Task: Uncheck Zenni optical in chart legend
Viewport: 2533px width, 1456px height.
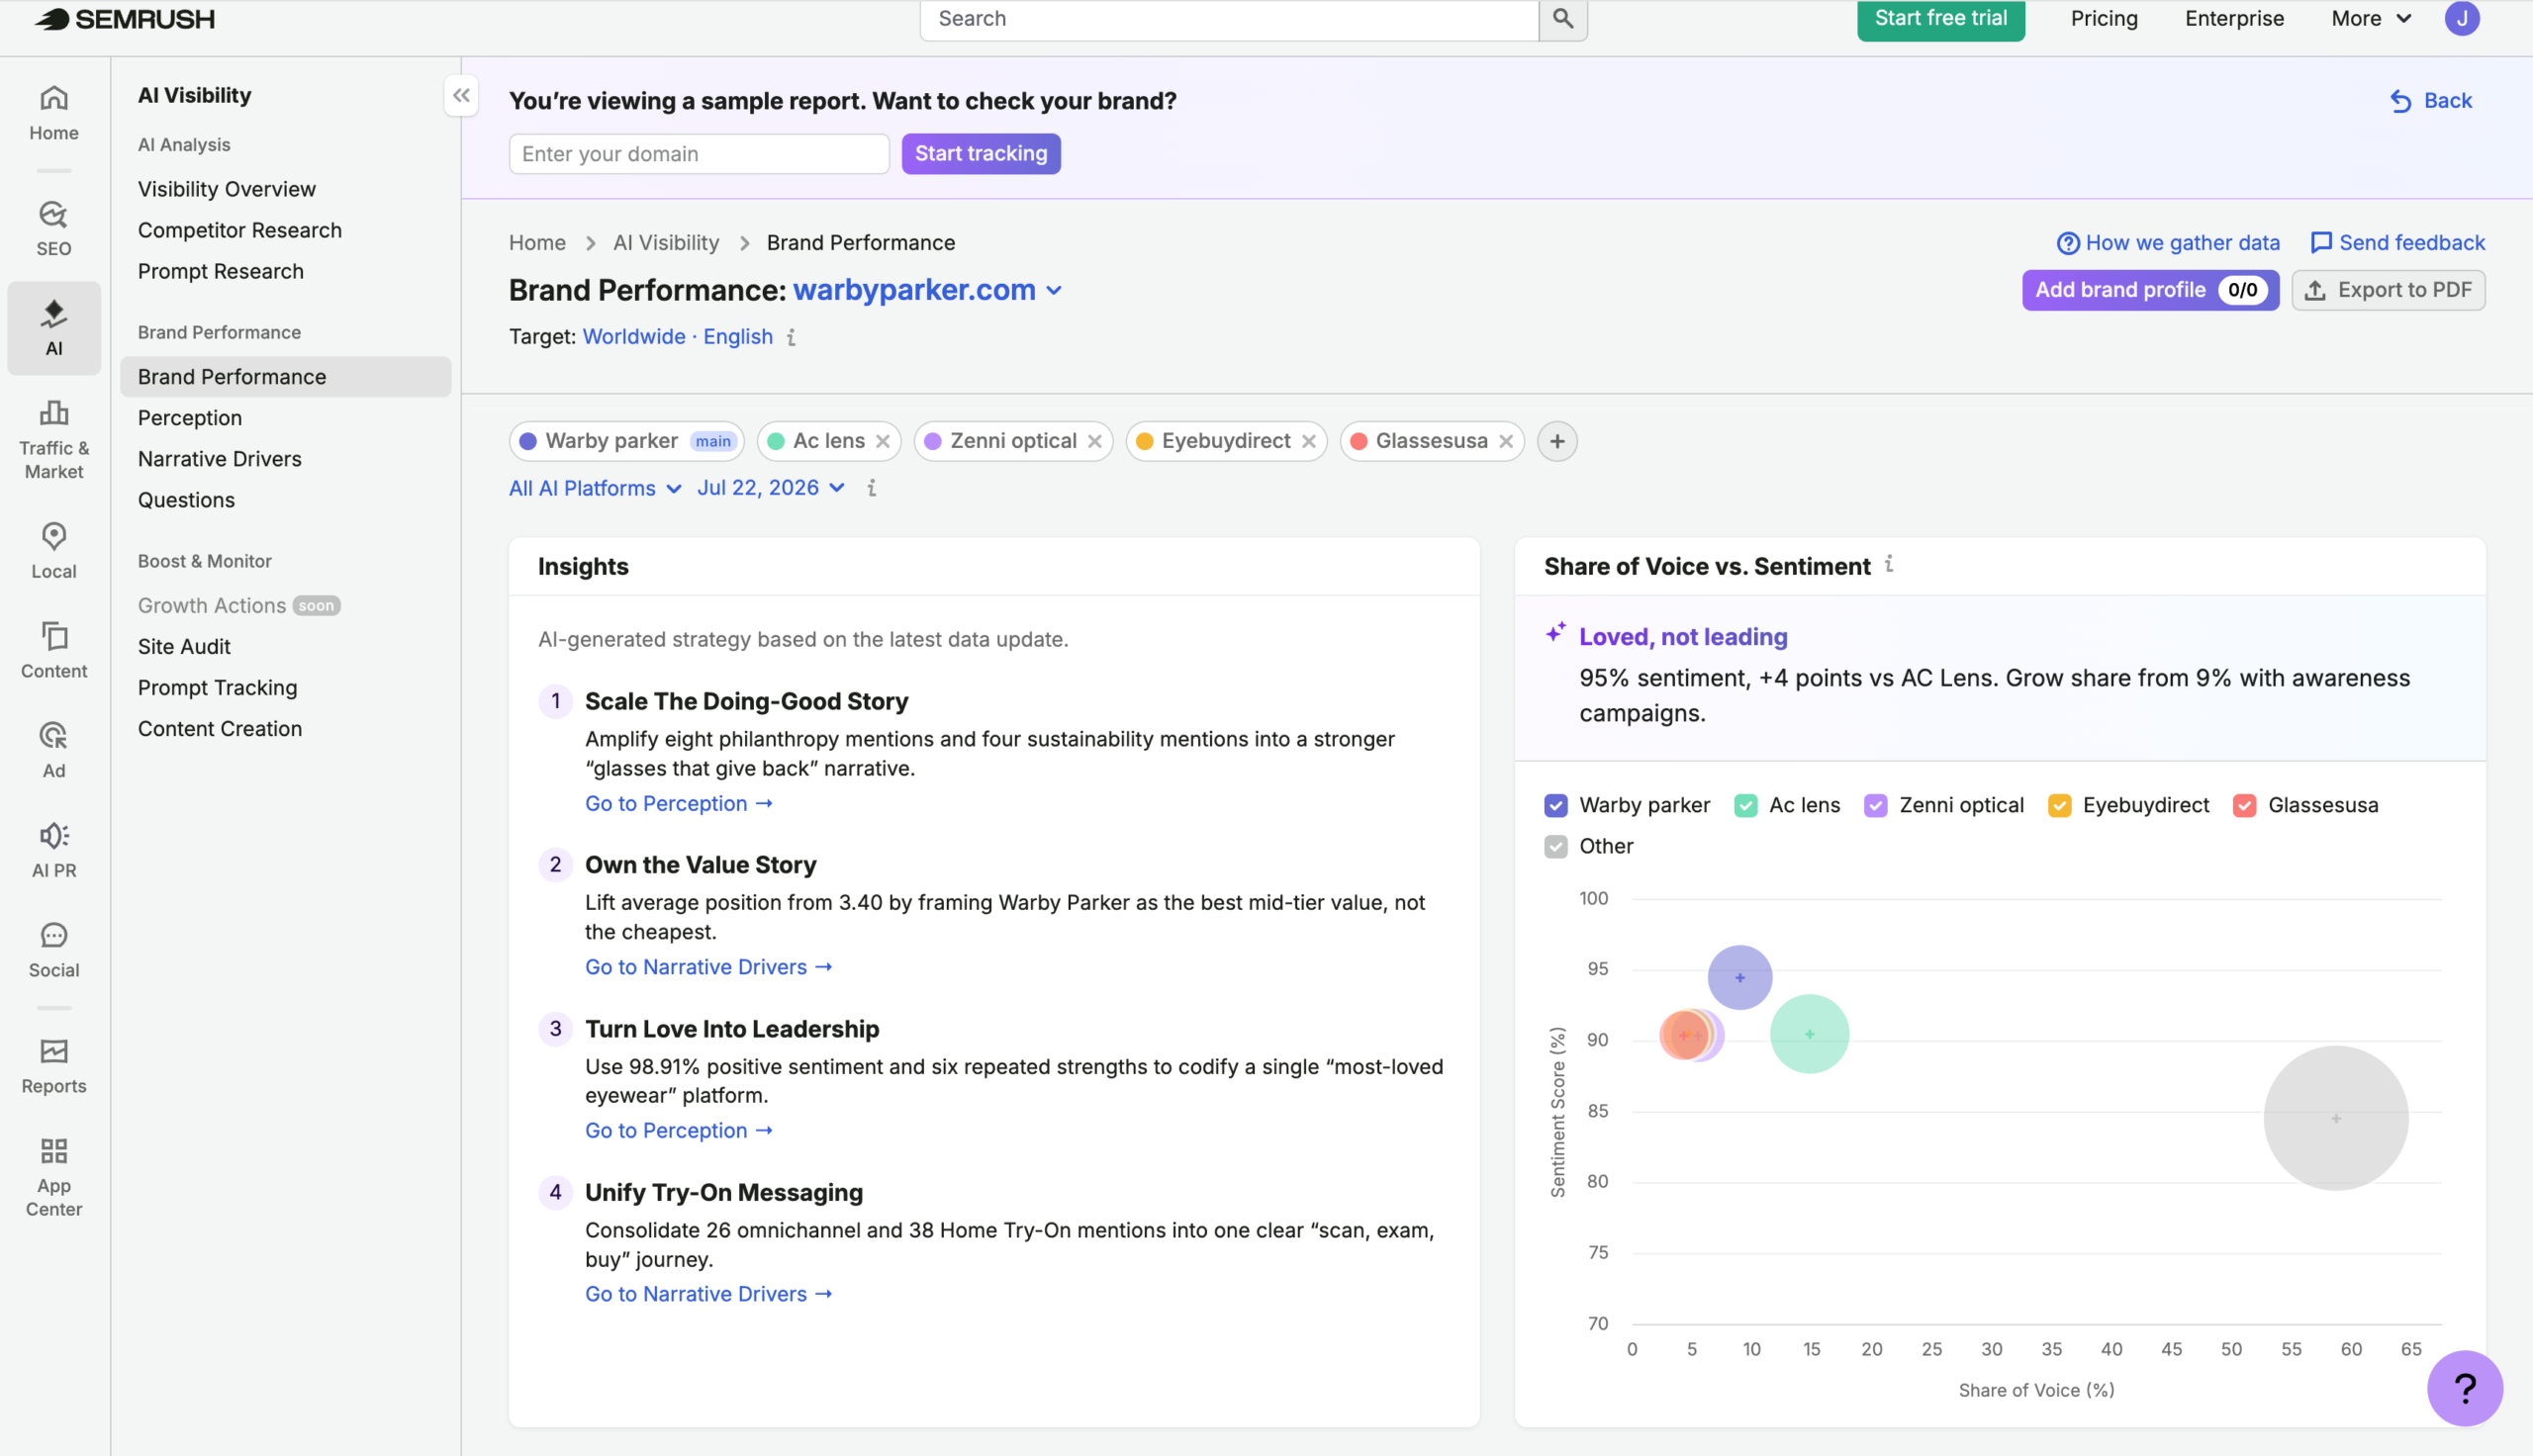Action: tap(1876, 806)
